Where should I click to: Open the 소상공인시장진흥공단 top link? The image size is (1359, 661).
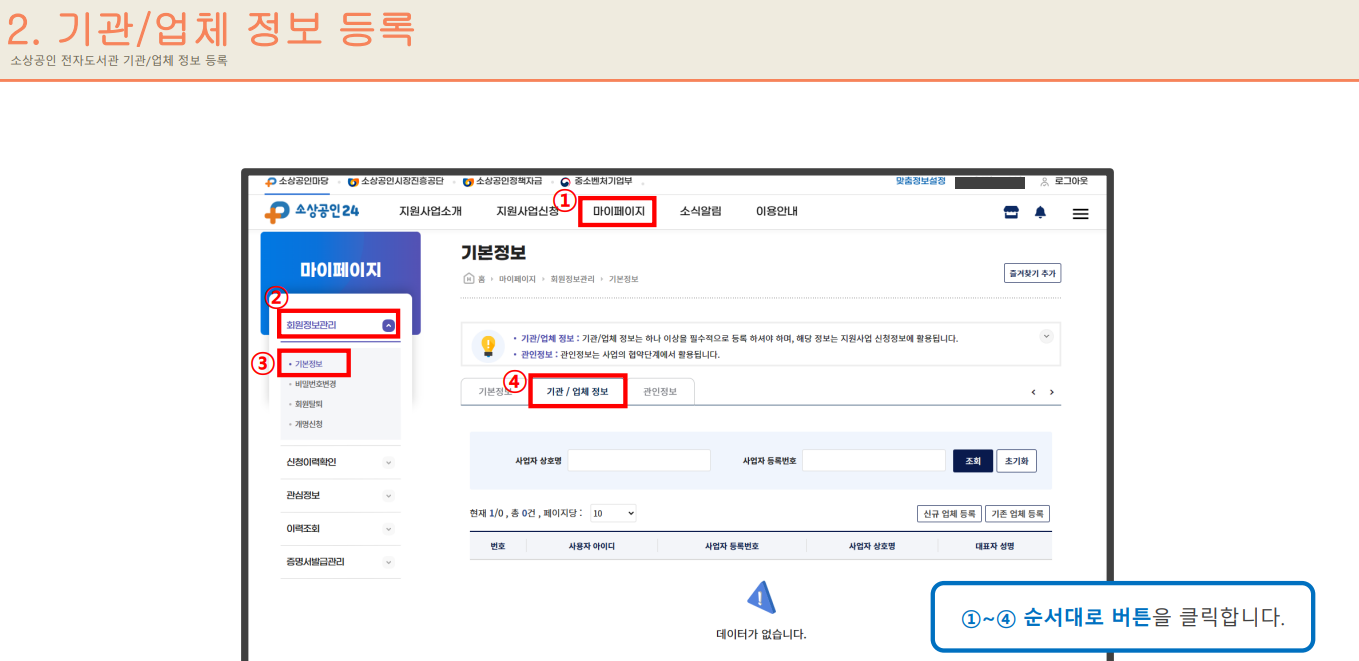(x=396, y=182)
